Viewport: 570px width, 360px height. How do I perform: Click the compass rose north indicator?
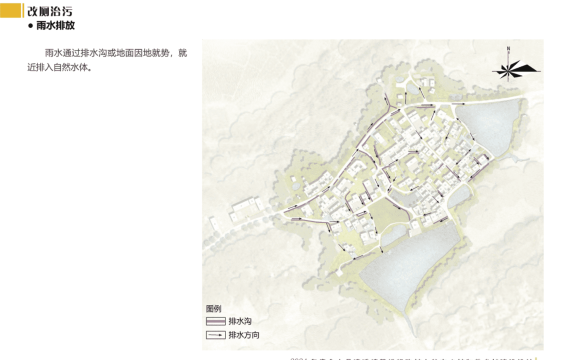[x=515, y=64]
